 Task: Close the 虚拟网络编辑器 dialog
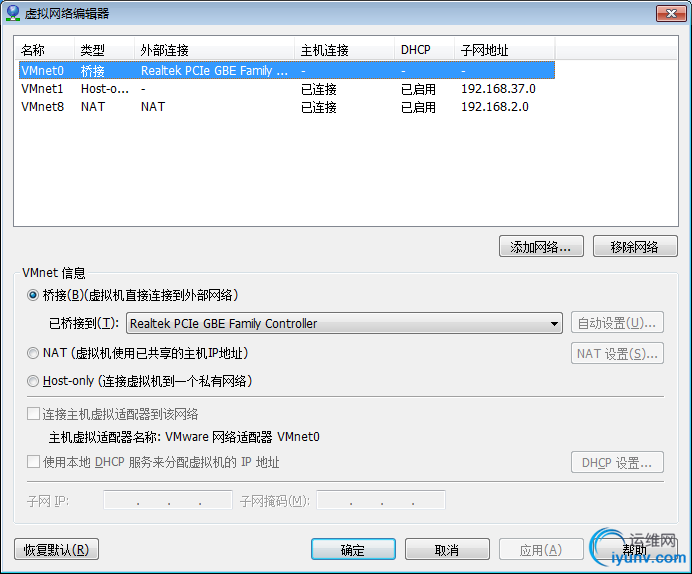pos(671,14)
